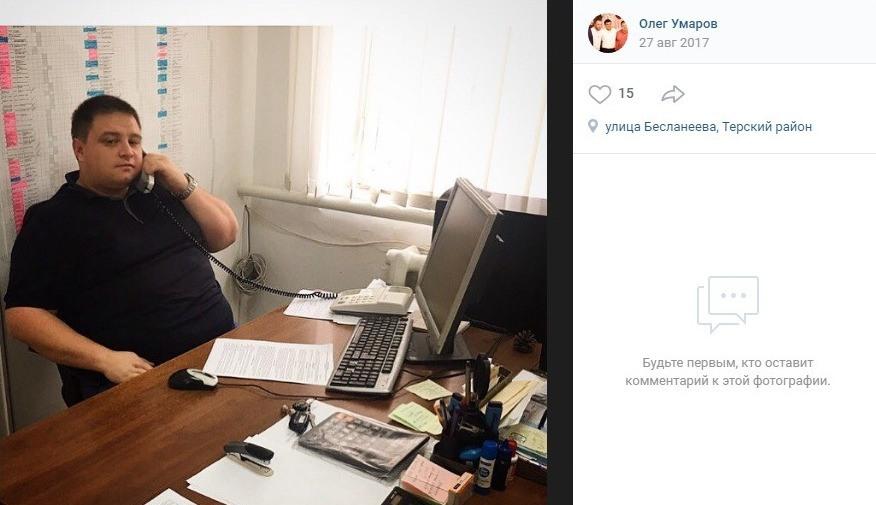Viewport: 876px width, 505px height.
Task: Click the white telephone base in photo
Action: tap(372, 301)
